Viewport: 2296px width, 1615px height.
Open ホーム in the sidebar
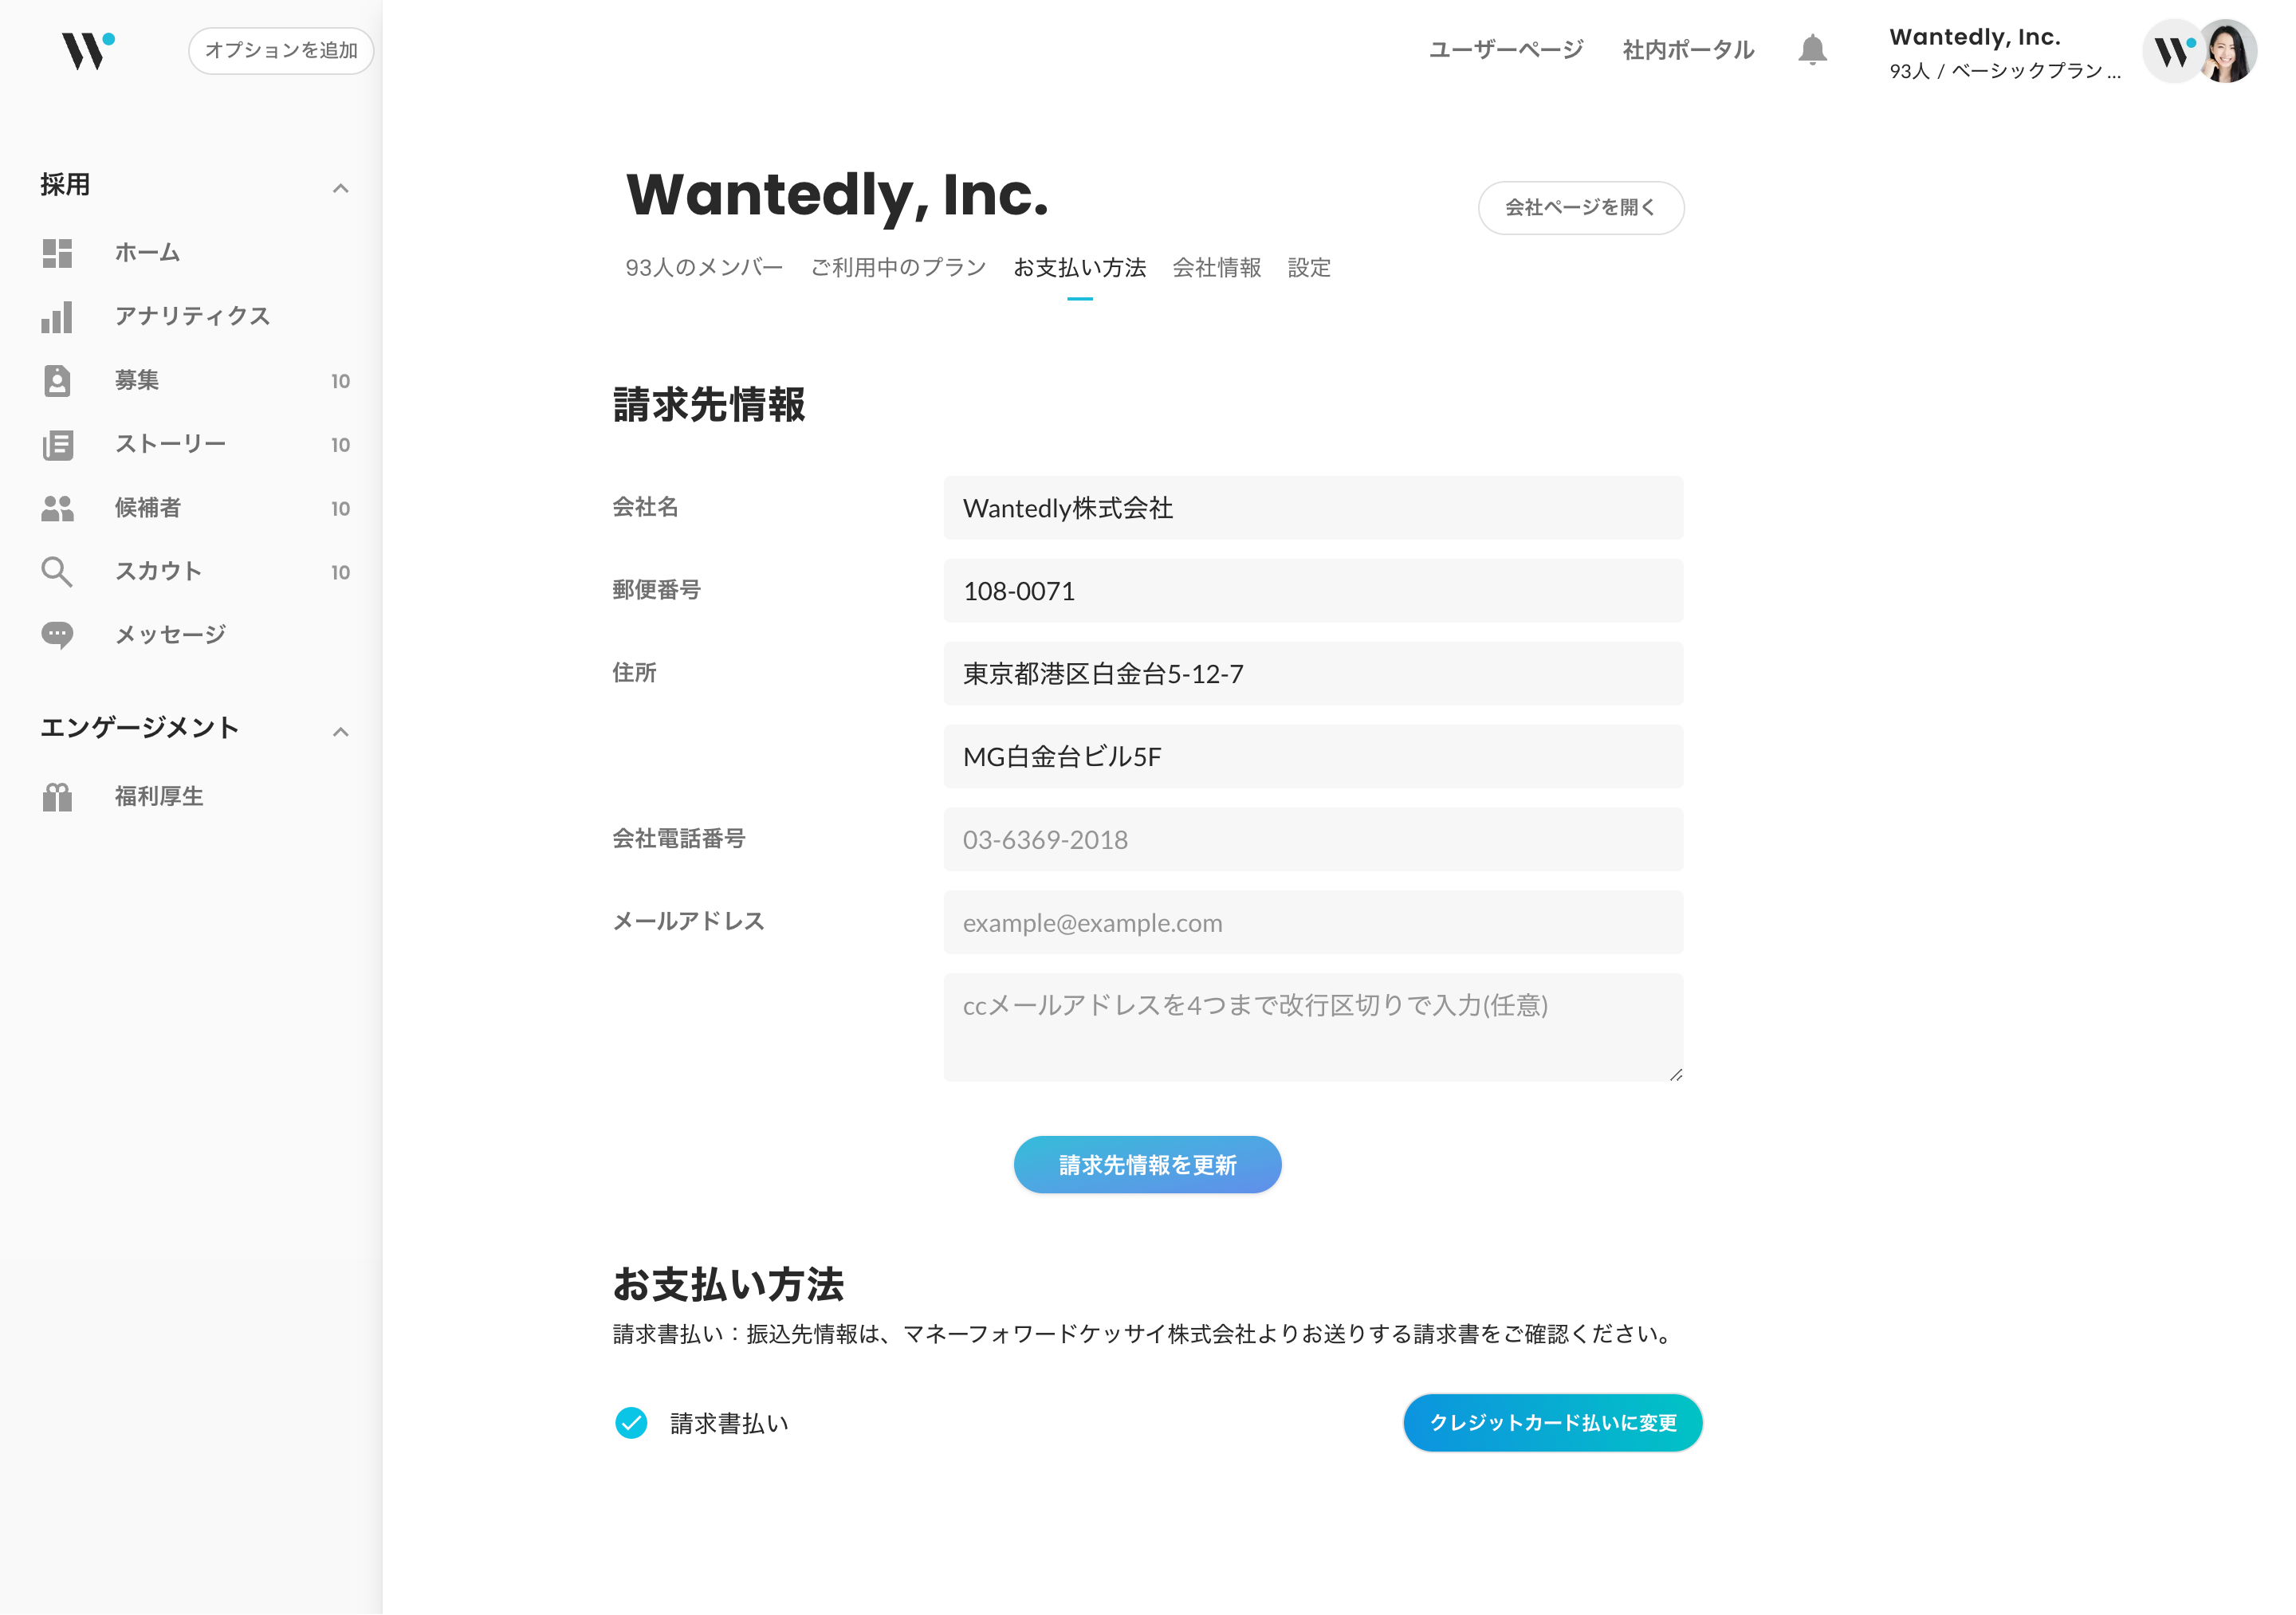[147, 253]
